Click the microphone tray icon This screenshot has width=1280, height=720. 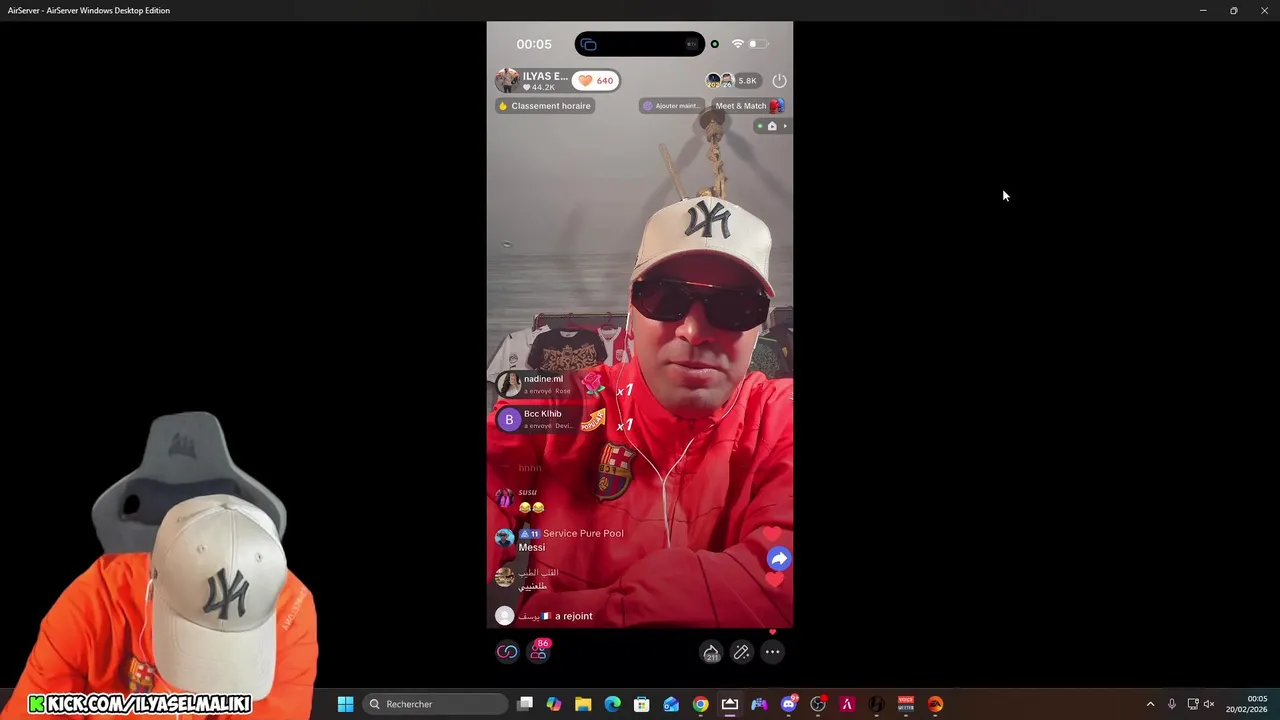1172,704
